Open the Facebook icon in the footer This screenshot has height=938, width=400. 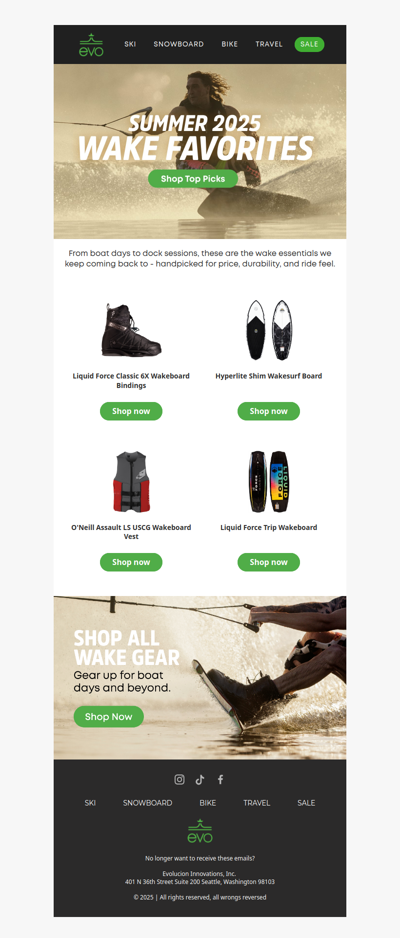220,779
